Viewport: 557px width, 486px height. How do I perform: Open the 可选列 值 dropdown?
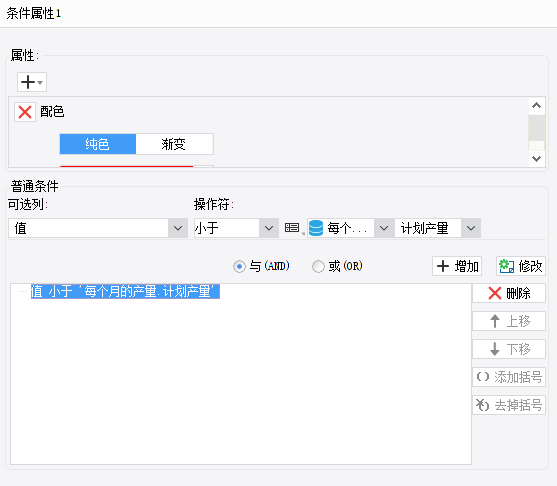98,228
